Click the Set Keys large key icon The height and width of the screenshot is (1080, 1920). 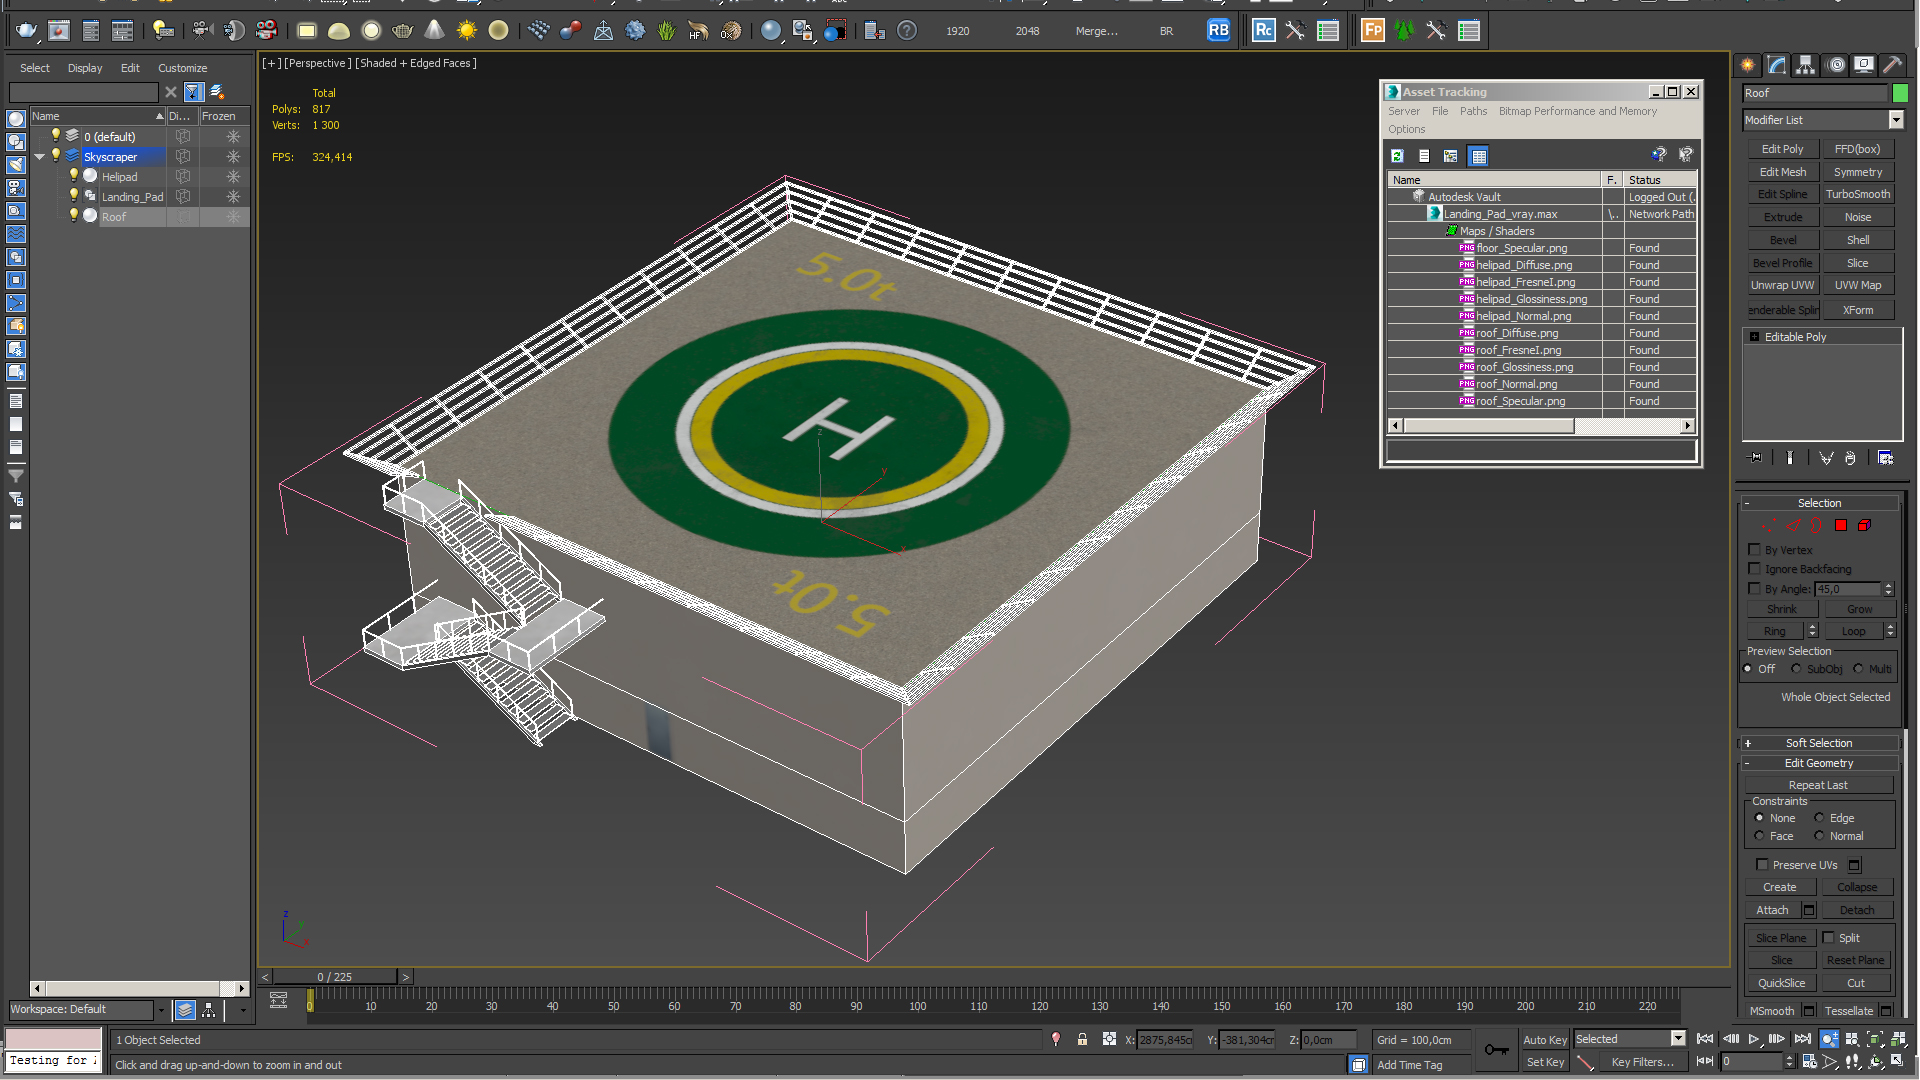pos(1496,1049)
